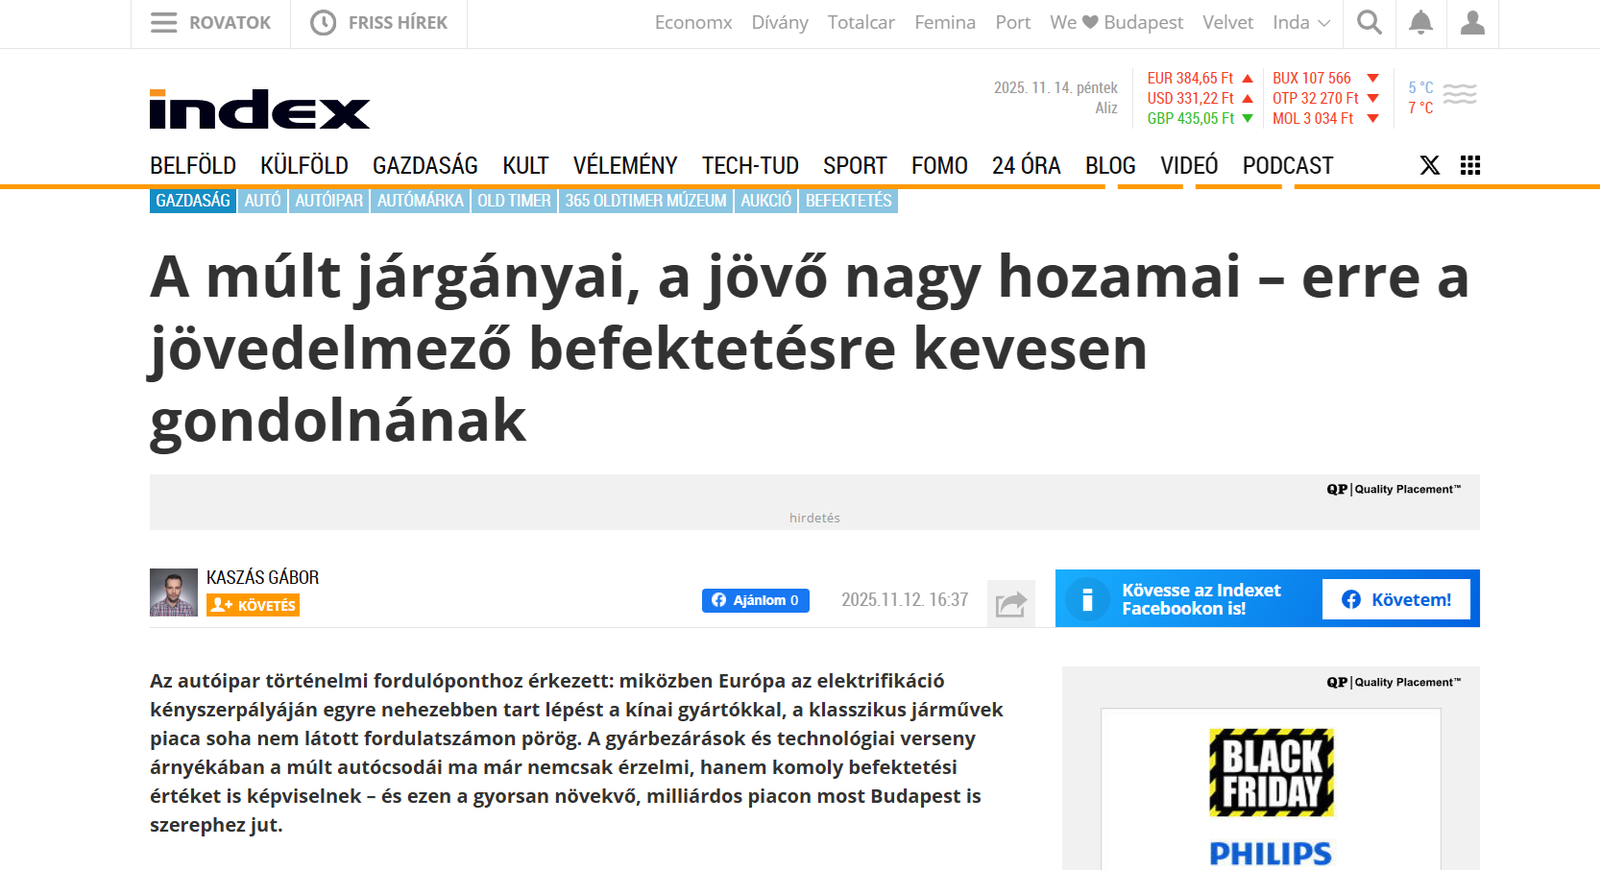Viewport: 1600px width, 870px height.
Task: Click the share arrow icon
Action: pyautogui.click(x=1011, y=603)
